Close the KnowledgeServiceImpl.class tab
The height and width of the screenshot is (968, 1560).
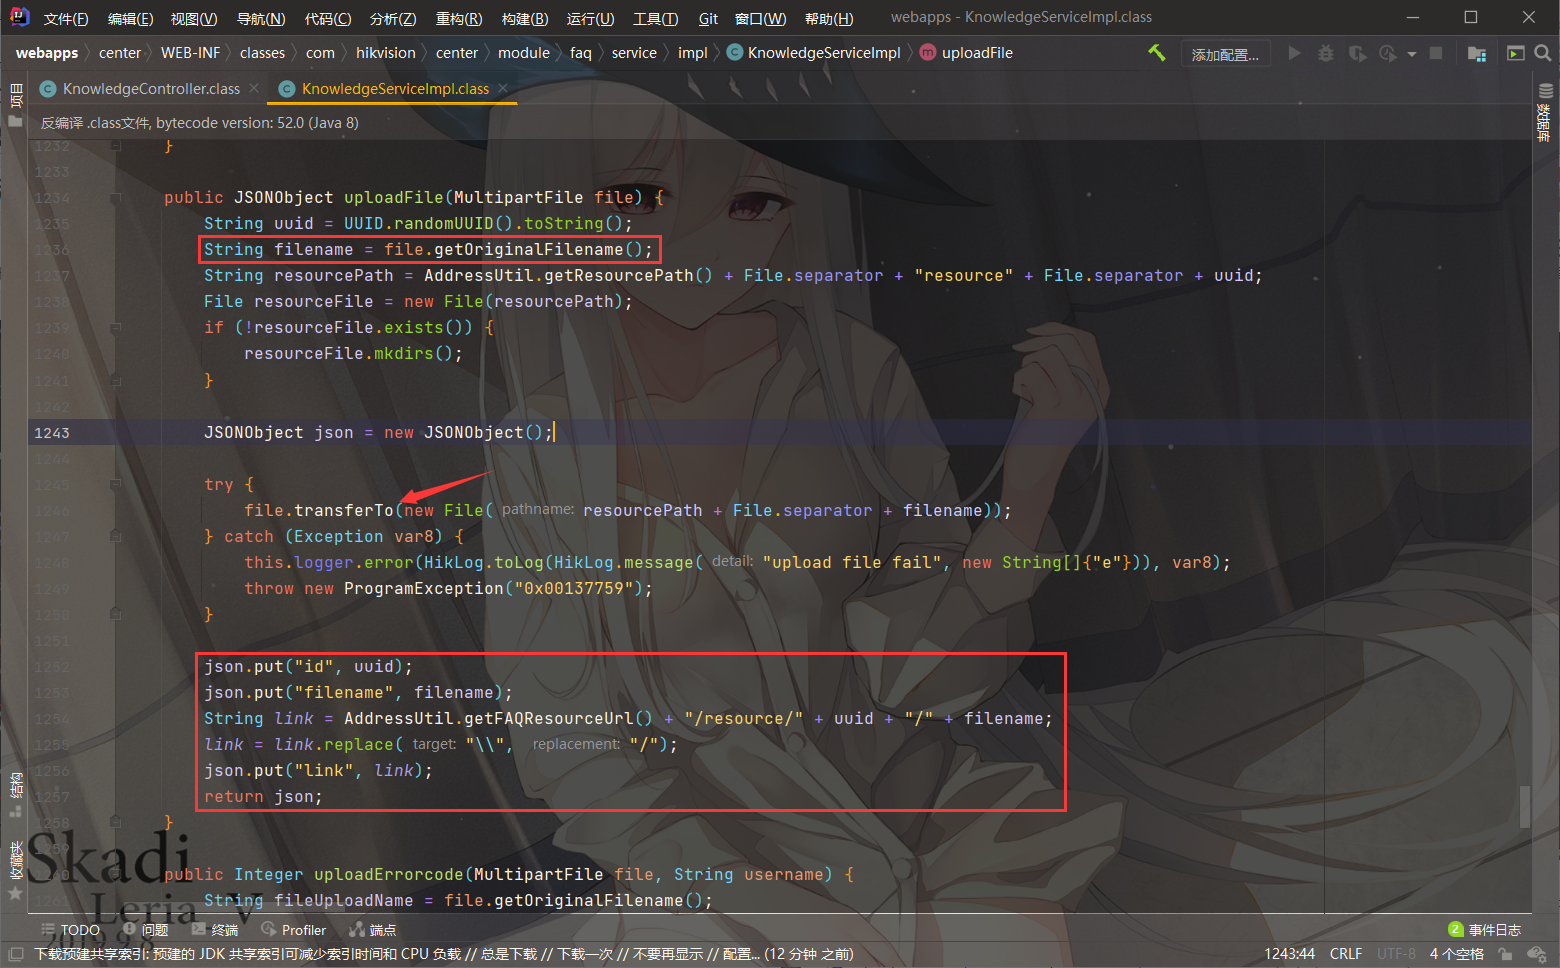point(503,89)
